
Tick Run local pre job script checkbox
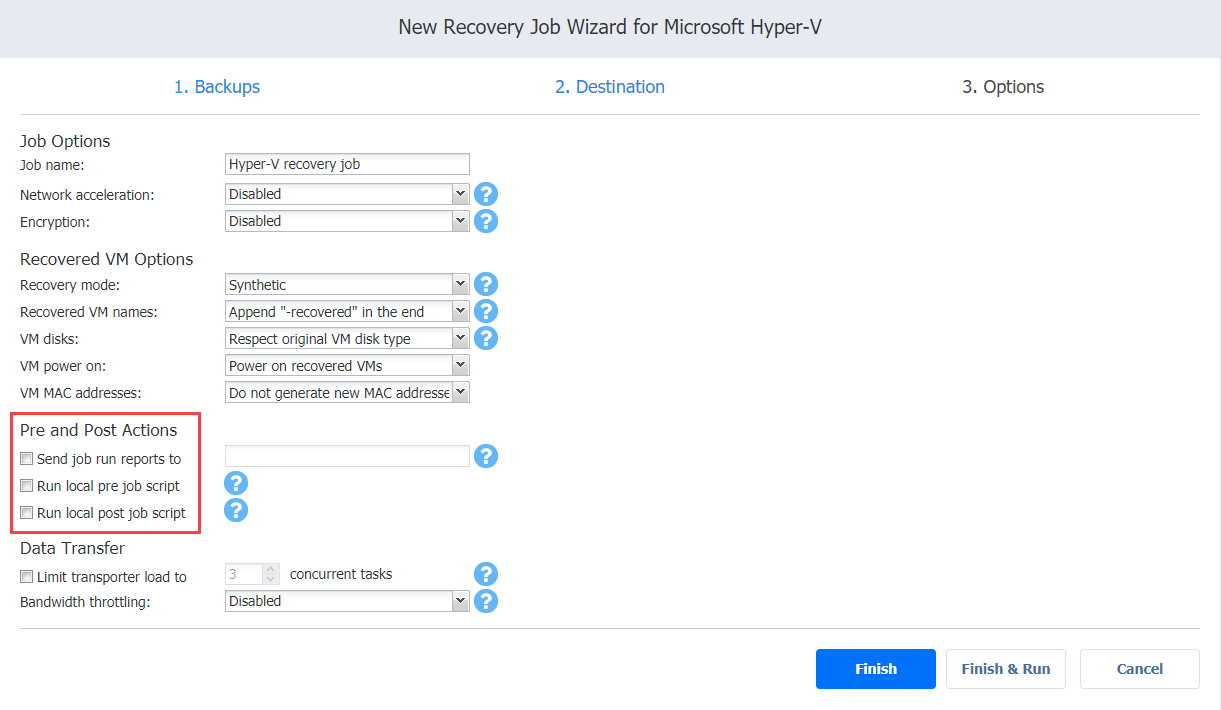click(27, 486)
